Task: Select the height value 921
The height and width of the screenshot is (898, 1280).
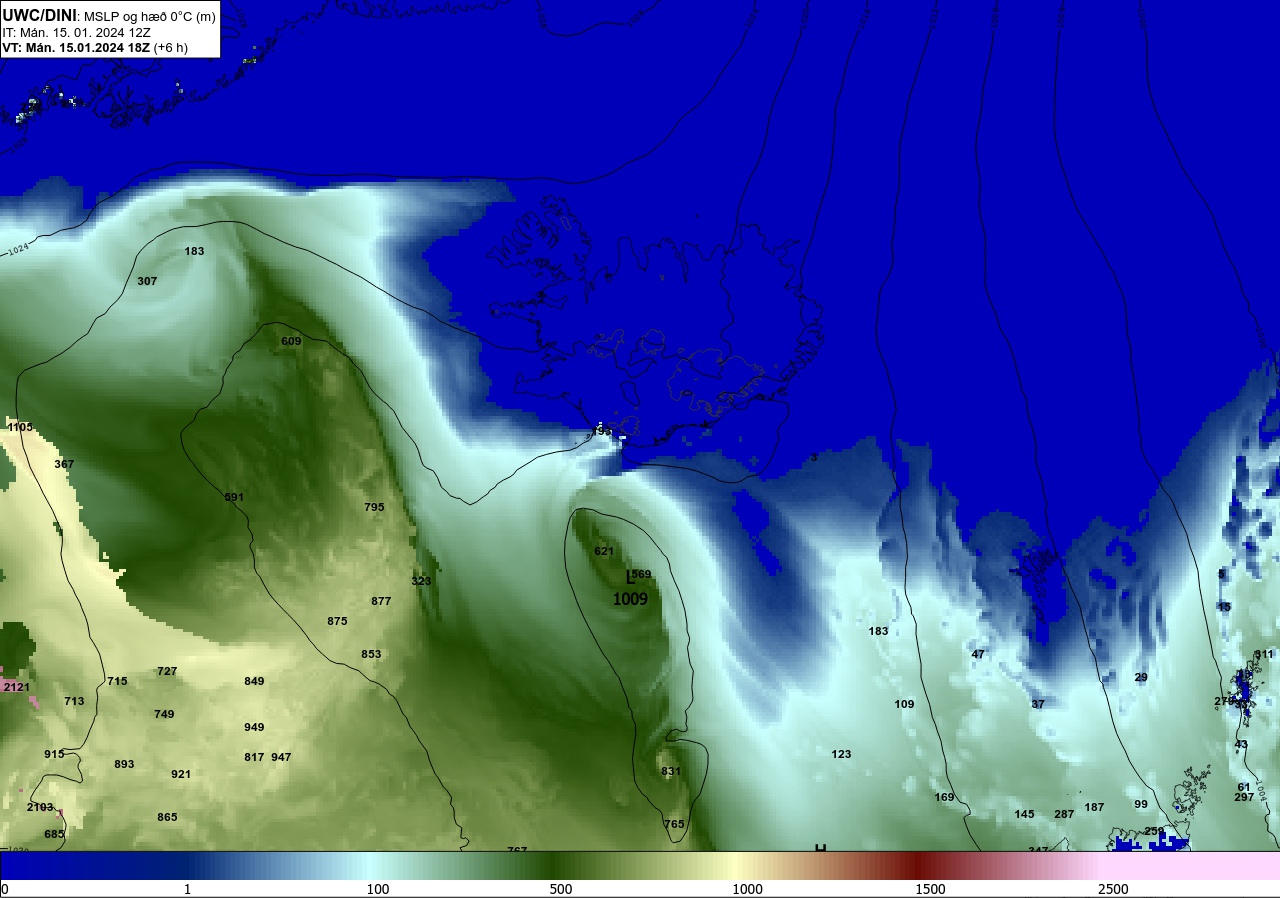Action: tap(181, 774)
